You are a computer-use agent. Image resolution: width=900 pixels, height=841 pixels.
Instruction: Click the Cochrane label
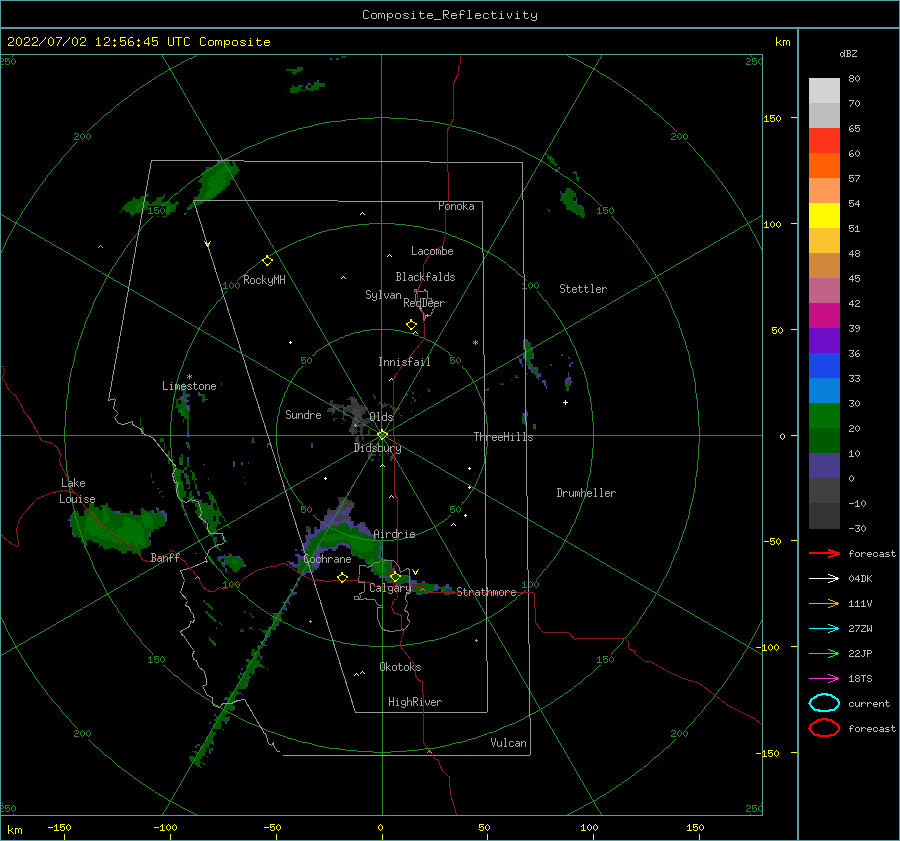click(x=327, y=559)
